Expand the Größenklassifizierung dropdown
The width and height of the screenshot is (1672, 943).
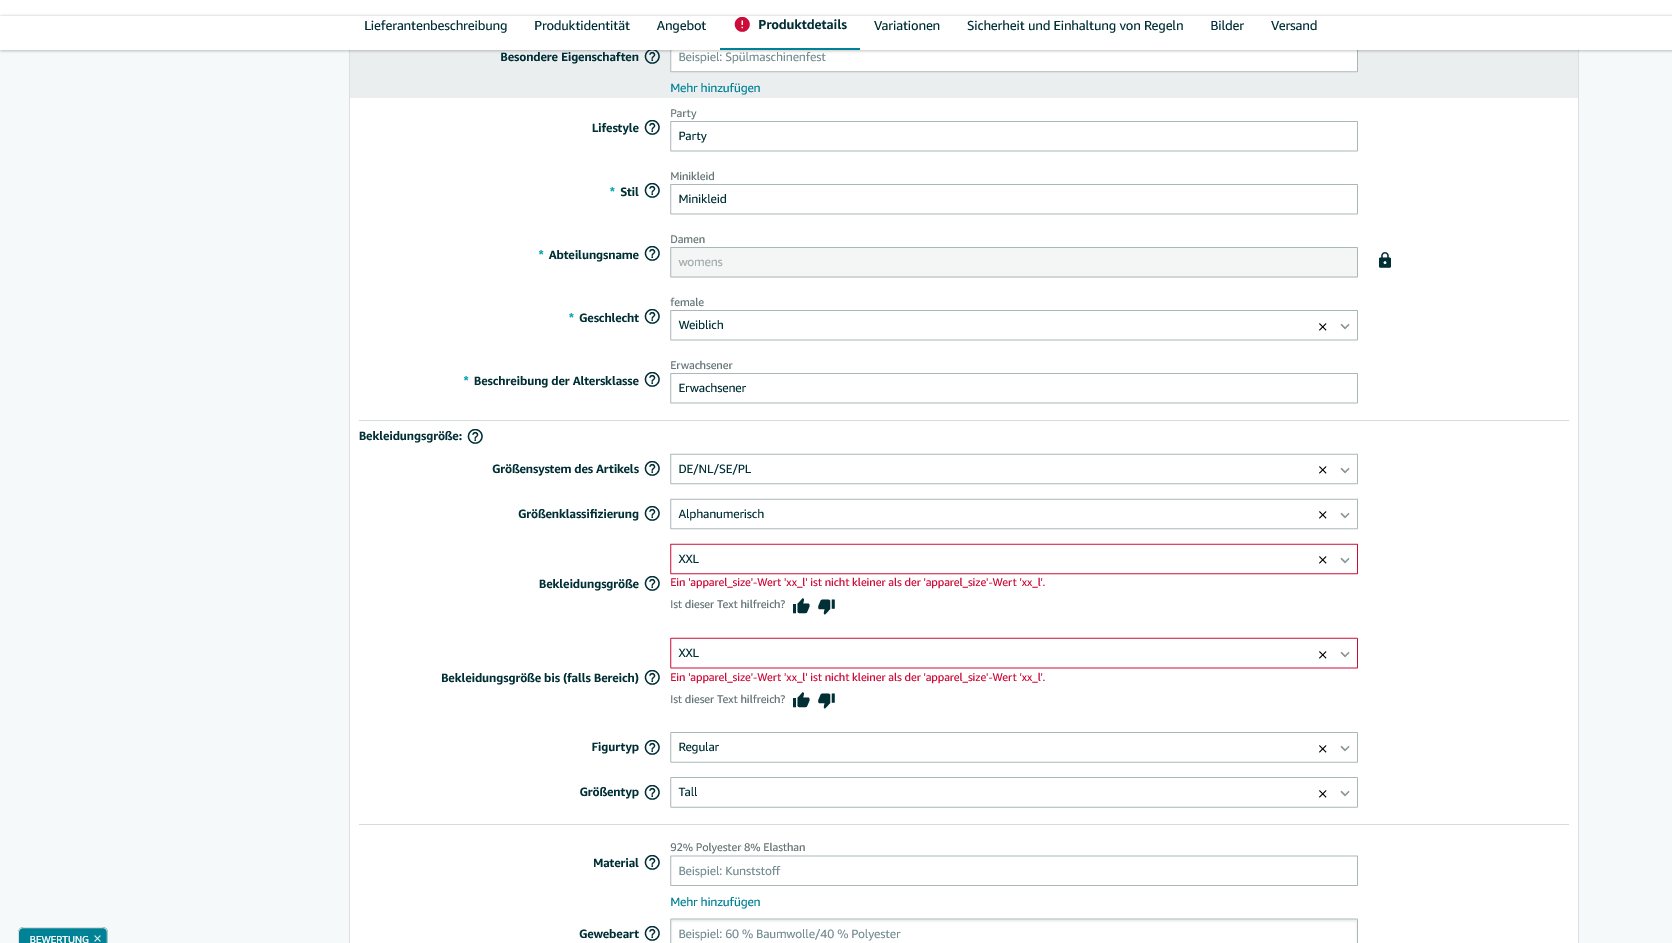click(1345, 515)
